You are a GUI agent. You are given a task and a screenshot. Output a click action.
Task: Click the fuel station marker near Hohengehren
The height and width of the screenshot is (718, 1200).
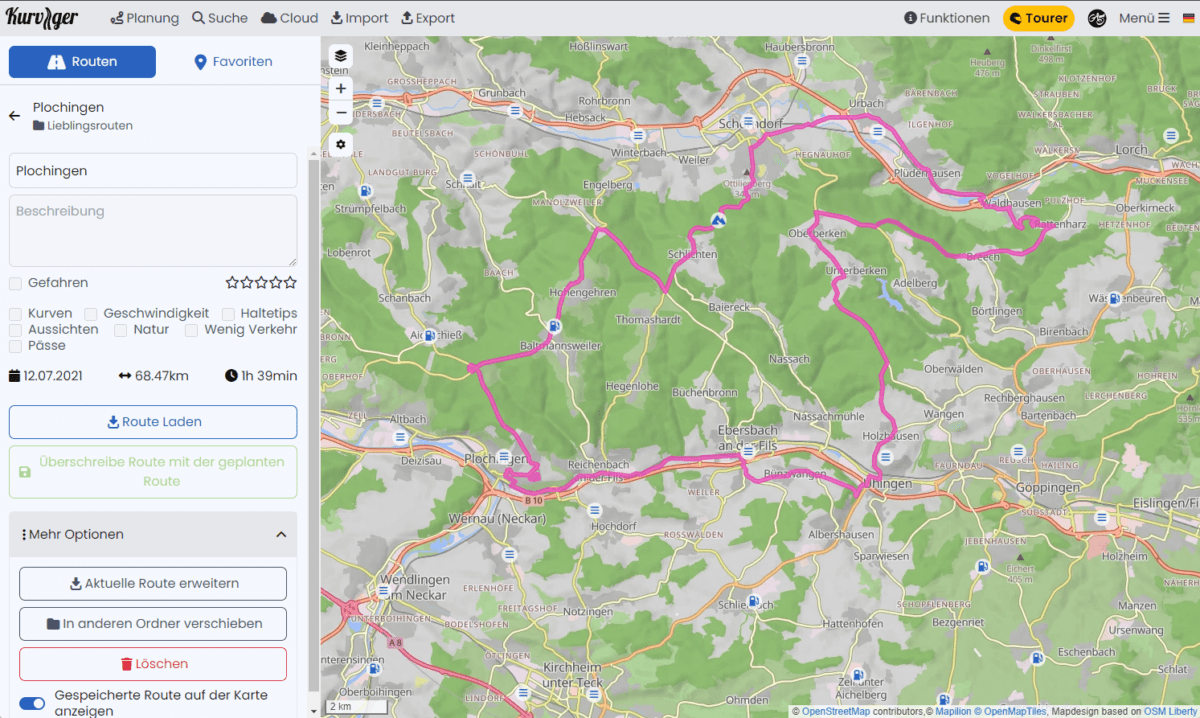[554, 326]
